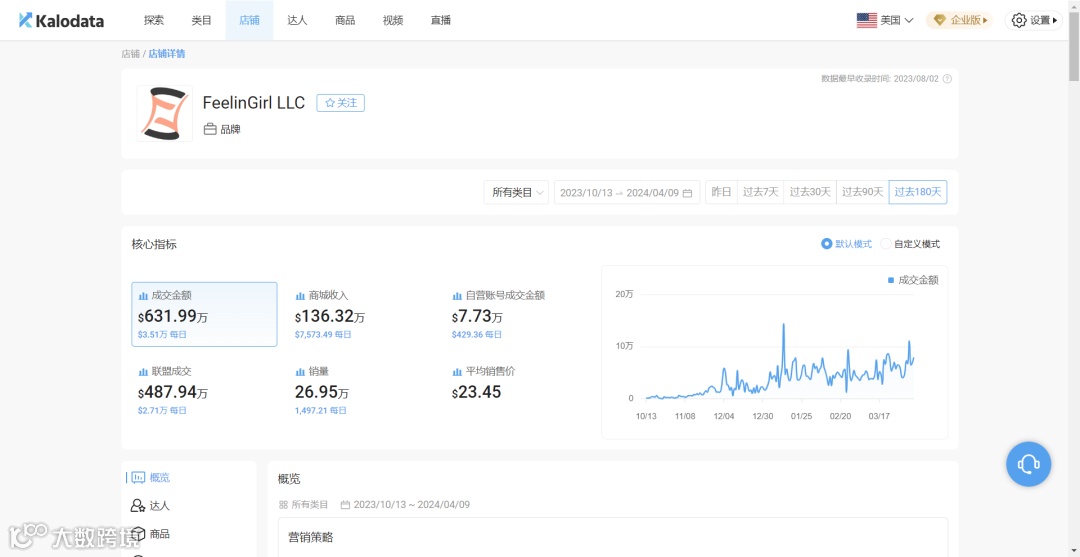Click the peak on the sales line chart

click(x=783, y=324)
